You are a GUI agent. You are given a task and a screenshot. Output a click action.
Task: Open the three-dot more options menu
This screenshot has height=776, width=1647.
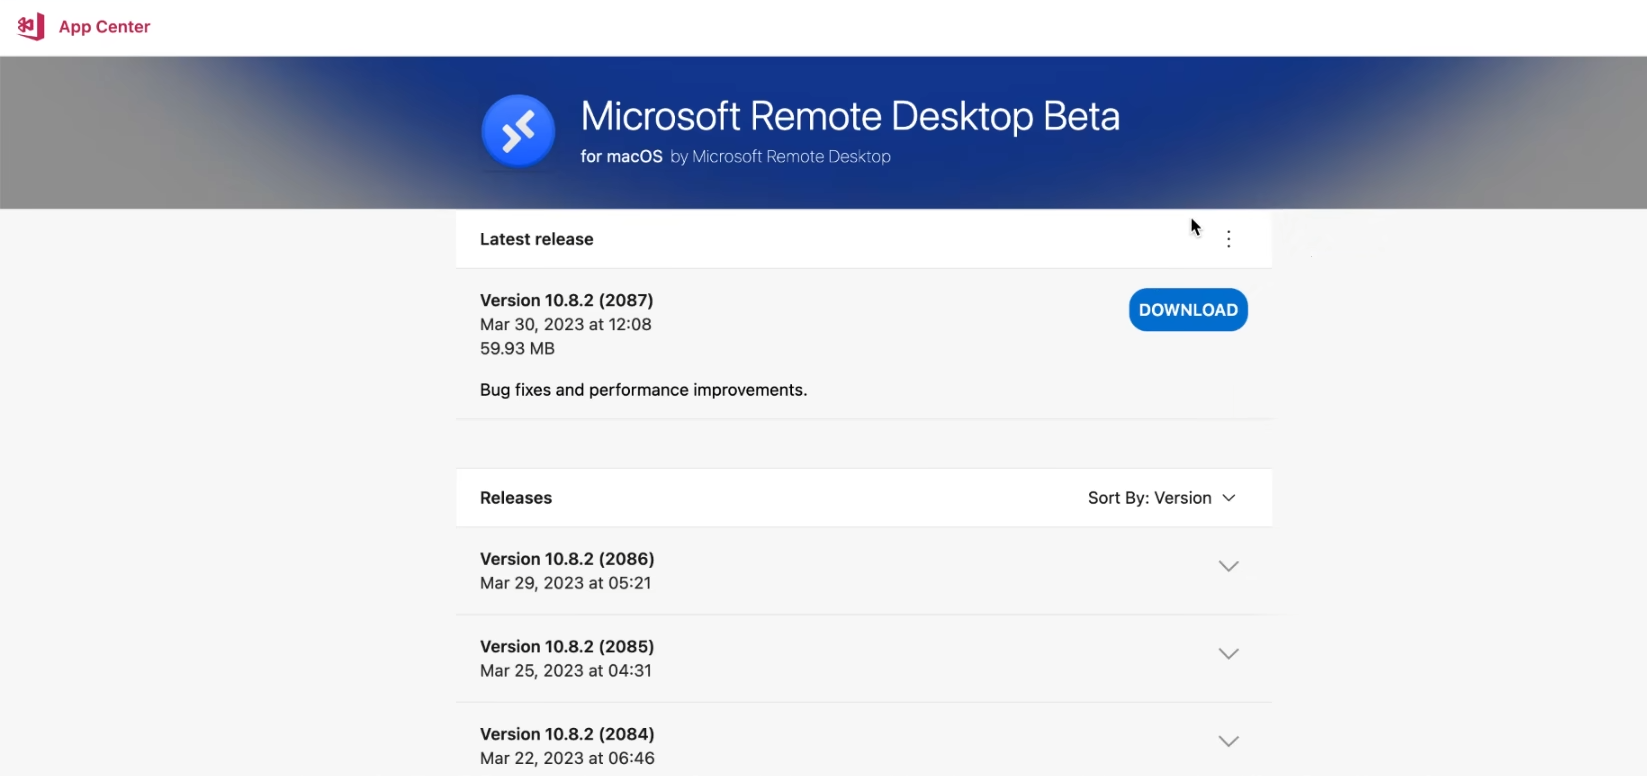(1228, 239)
